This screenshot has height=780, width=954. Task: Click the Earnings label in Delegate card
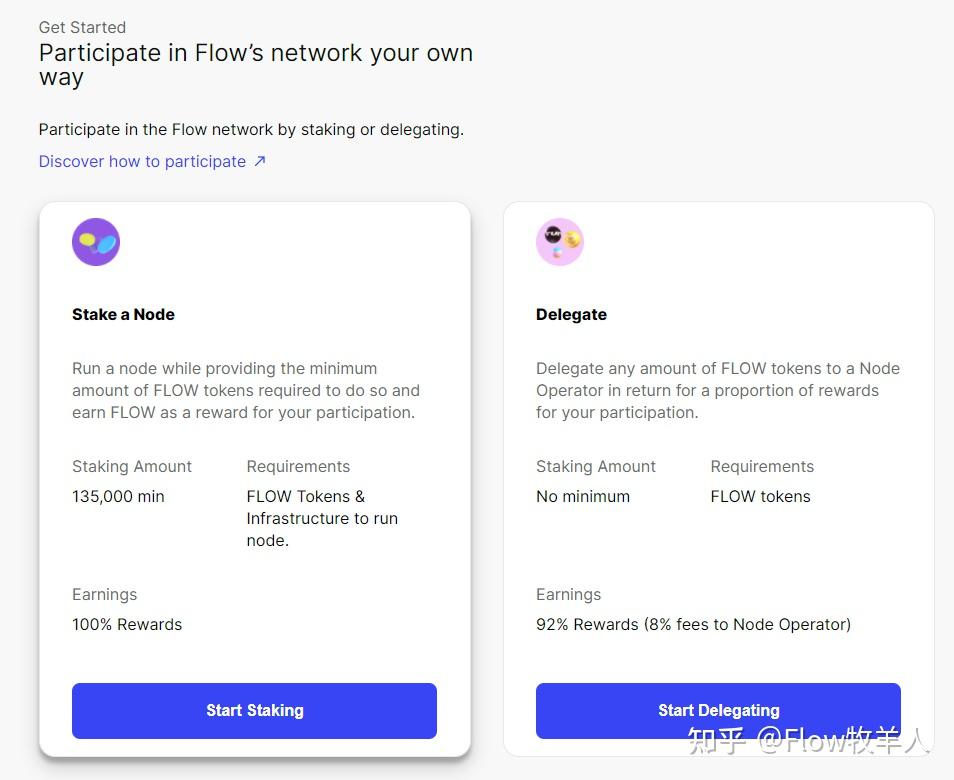pyautogui.click(x=568, y=594)
